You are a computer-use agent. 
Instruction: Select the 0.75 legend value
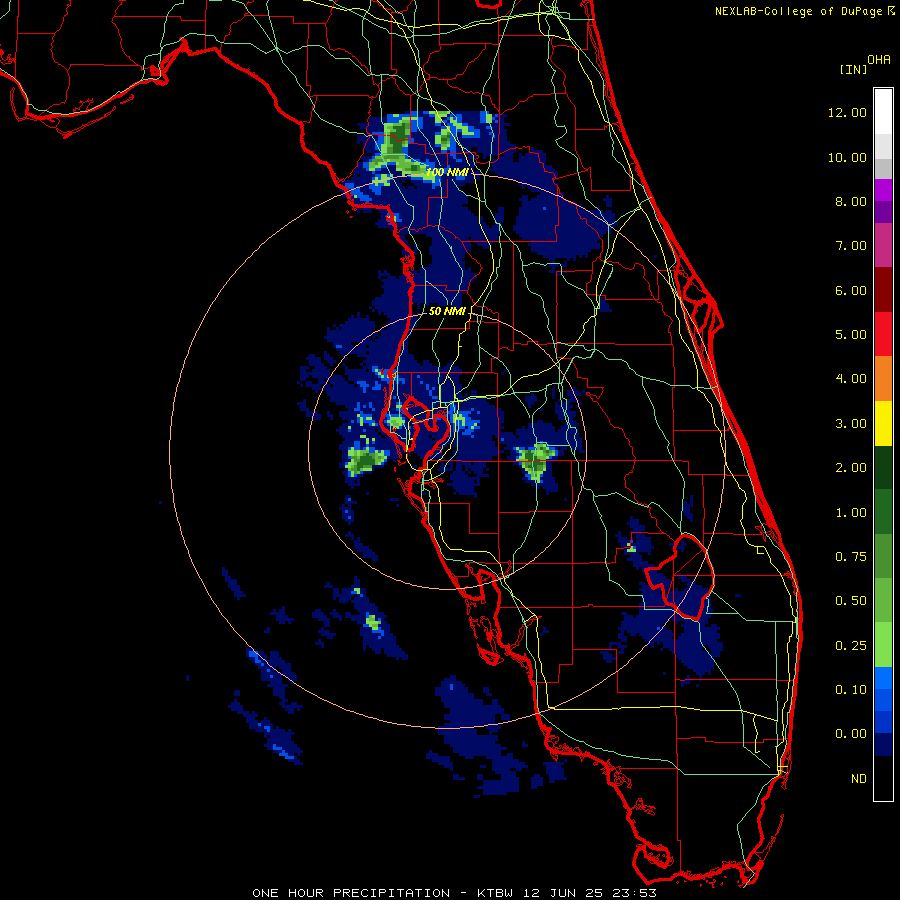[x=851, y=557]
